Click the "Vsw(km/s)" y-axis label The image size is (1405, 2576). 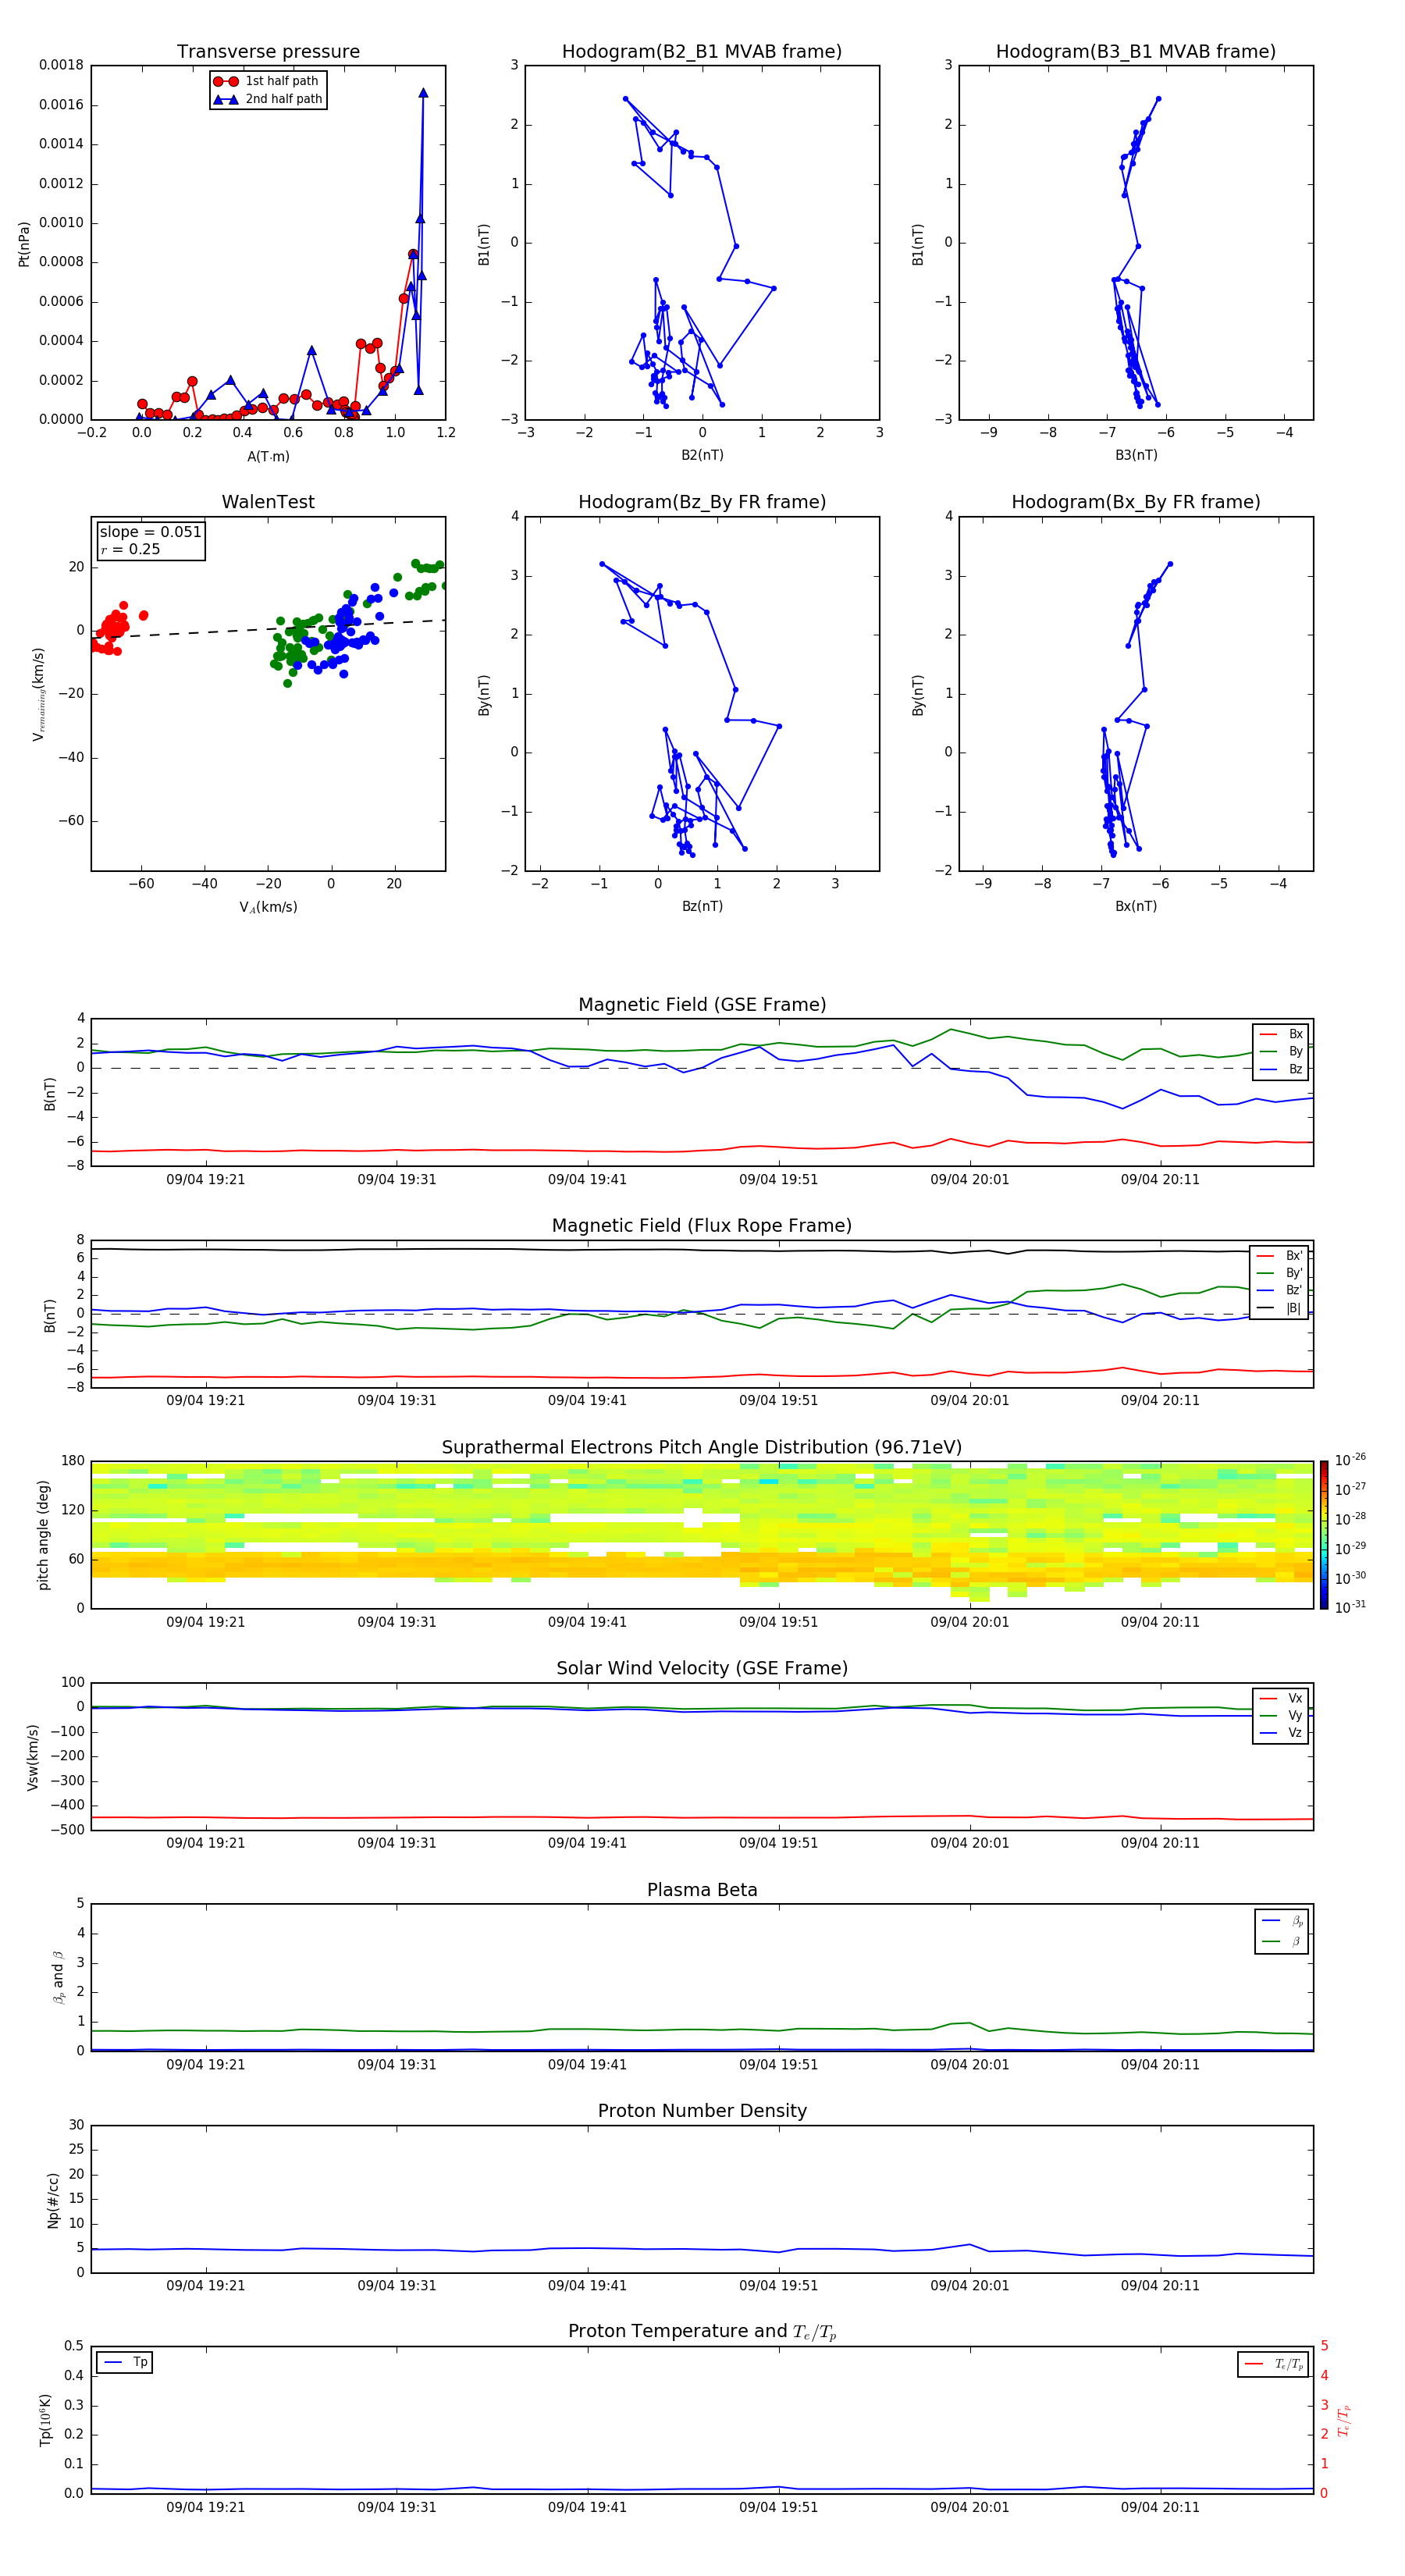(33, 1756)
